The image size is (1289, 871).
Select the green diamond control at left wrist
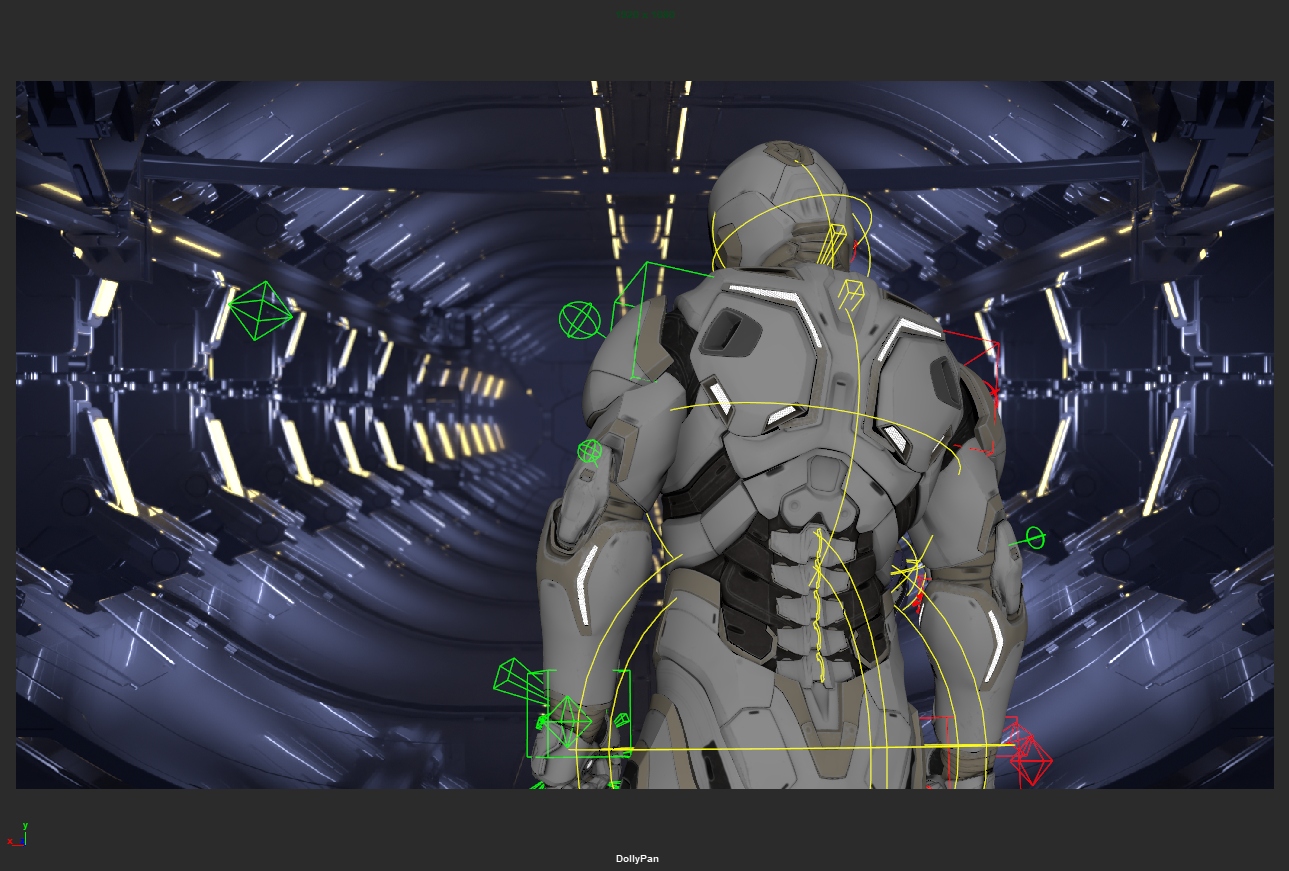(x=568, y=721)
